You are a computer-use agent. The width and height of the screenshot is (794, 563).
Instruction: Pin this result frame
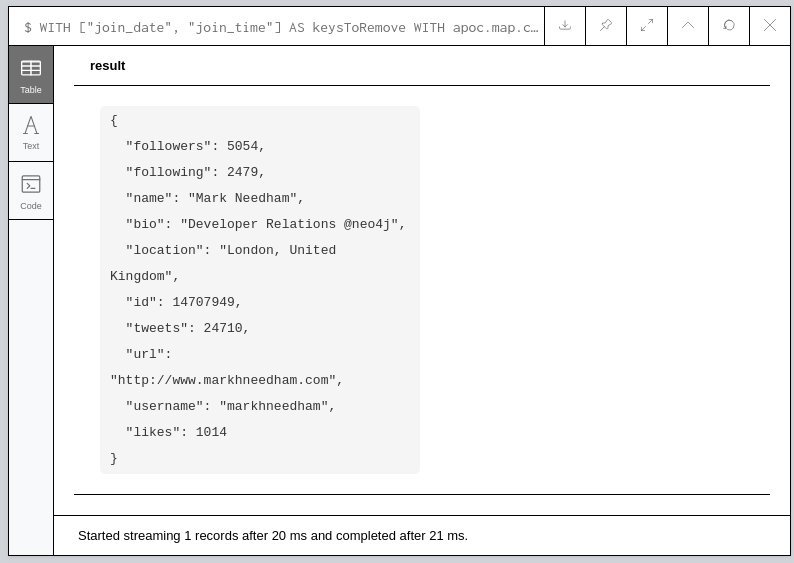[606, 26]
